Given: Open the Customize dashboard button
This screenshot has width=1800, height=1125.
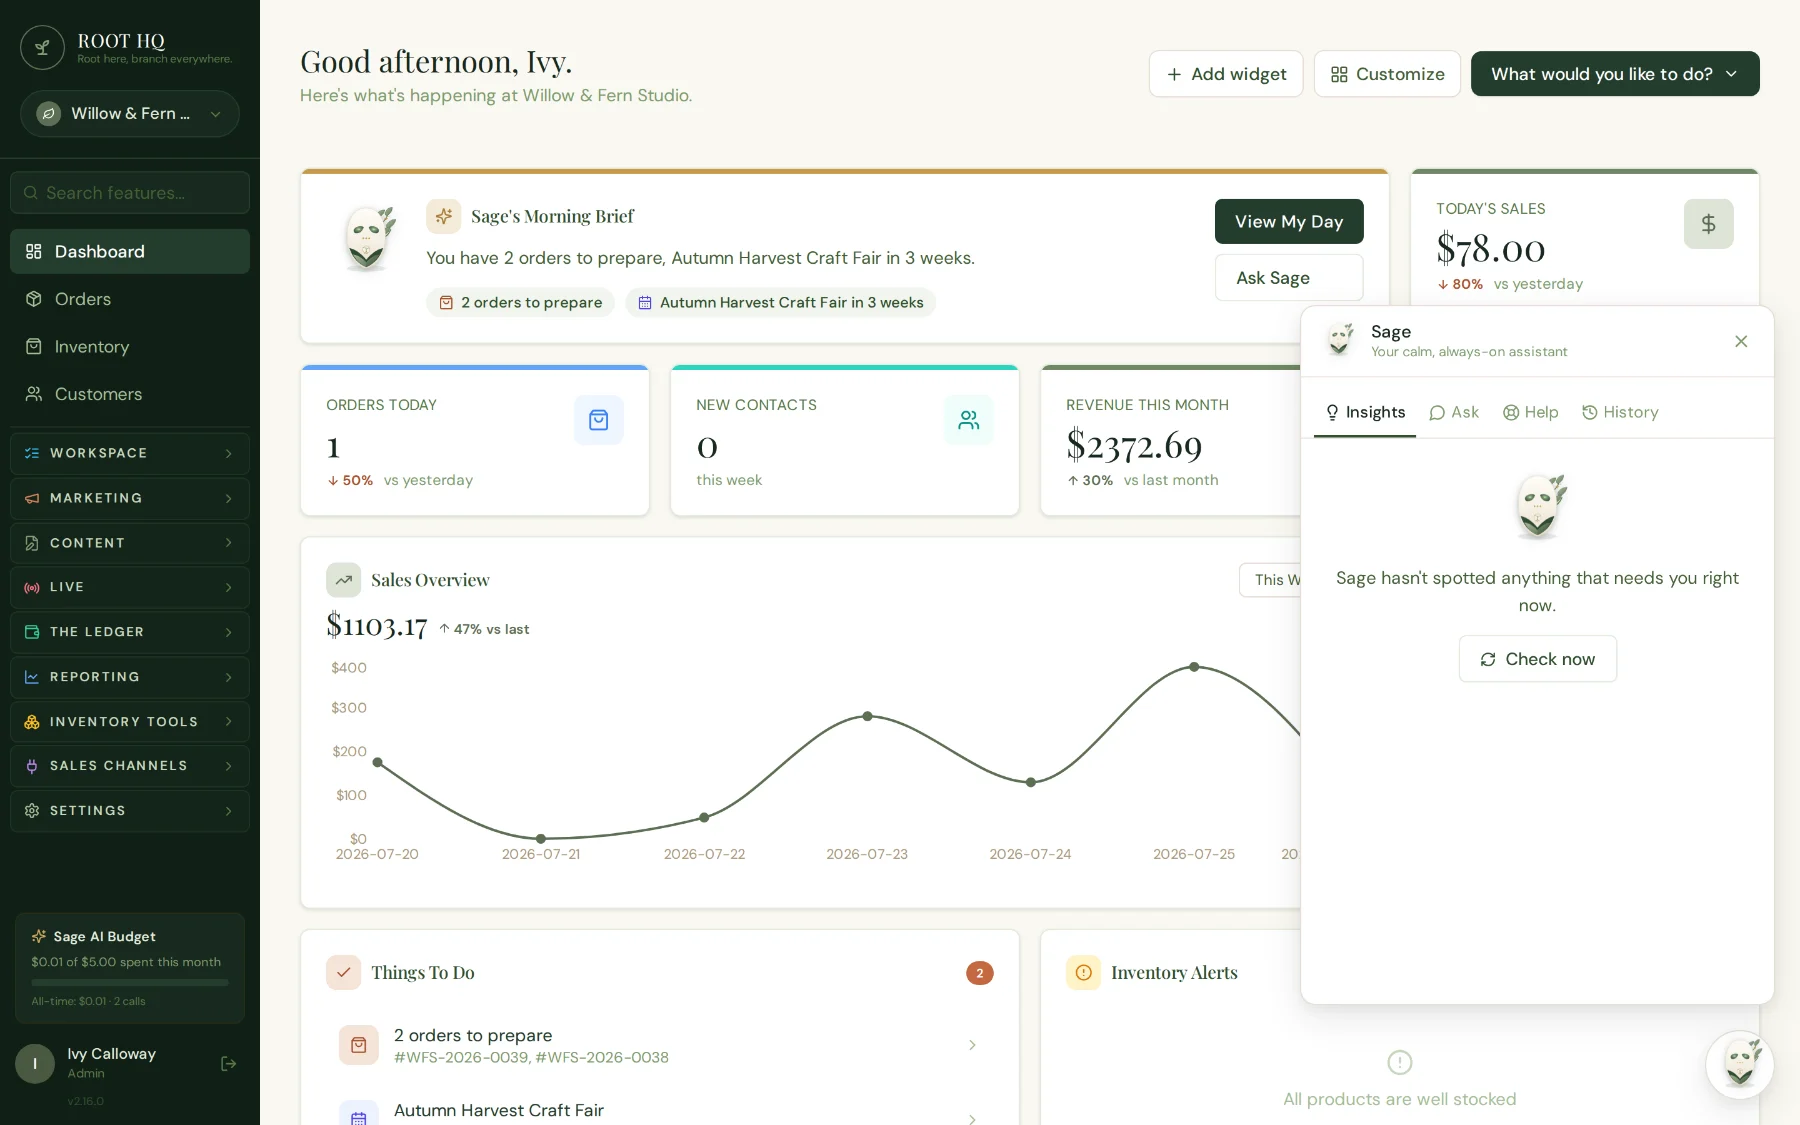Looking at the screenshot, I should coord(1387,74).
